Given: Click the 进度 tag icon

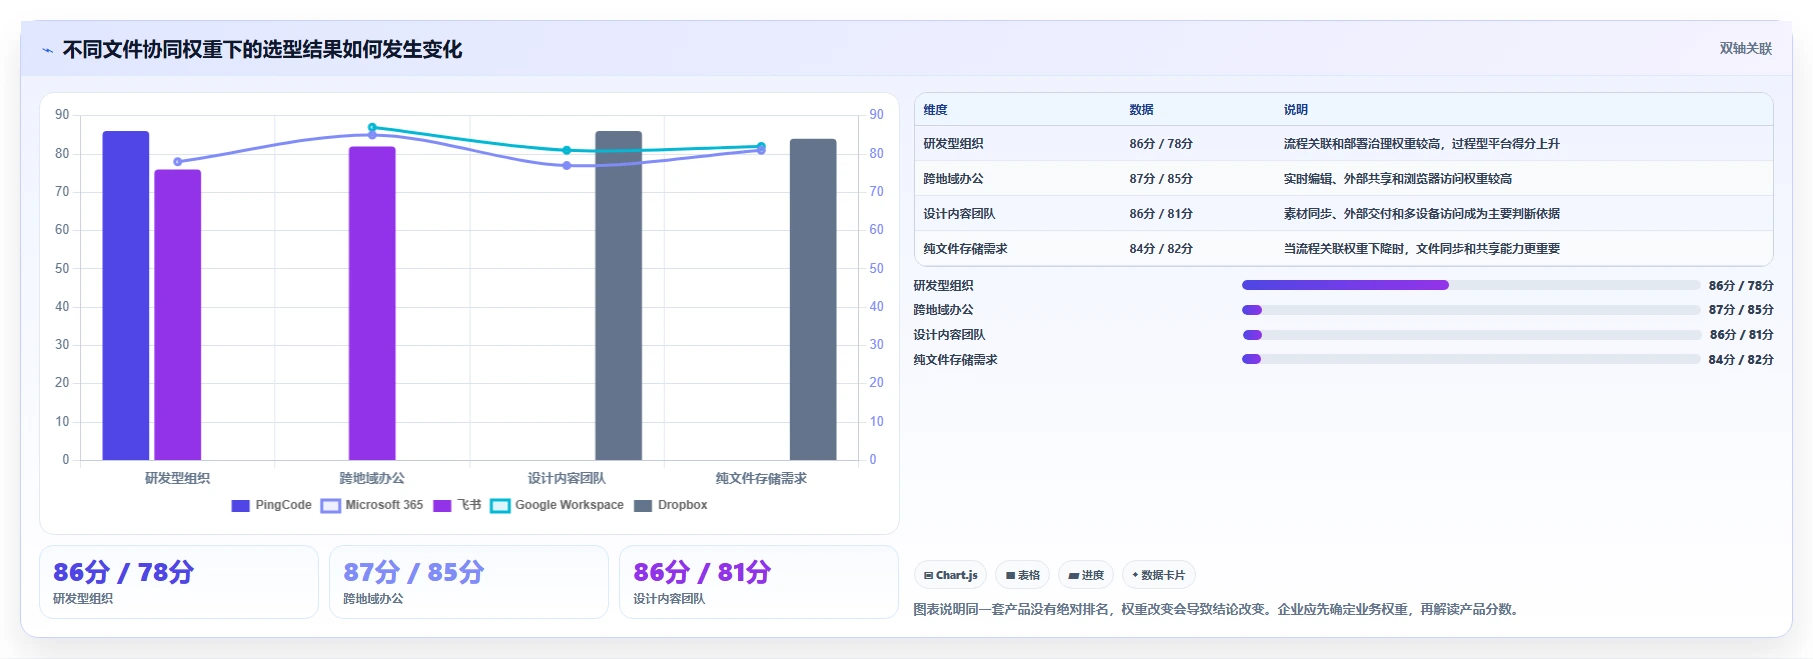Looking at the screenshot, I should (x=1073, y=576).
